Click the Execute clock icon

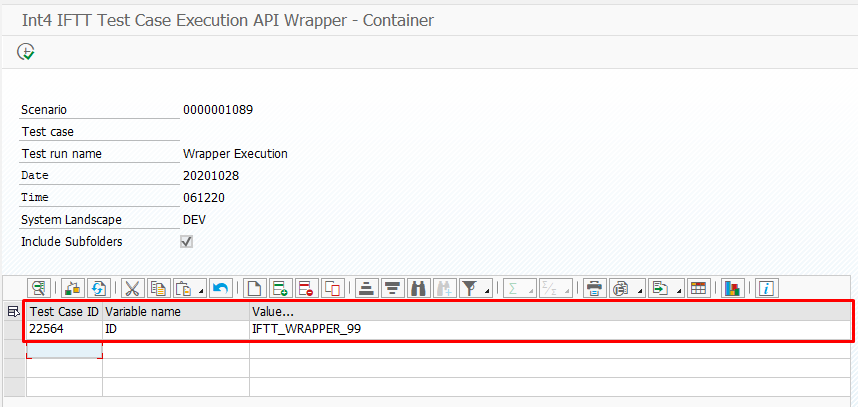[x=26, y=52]
